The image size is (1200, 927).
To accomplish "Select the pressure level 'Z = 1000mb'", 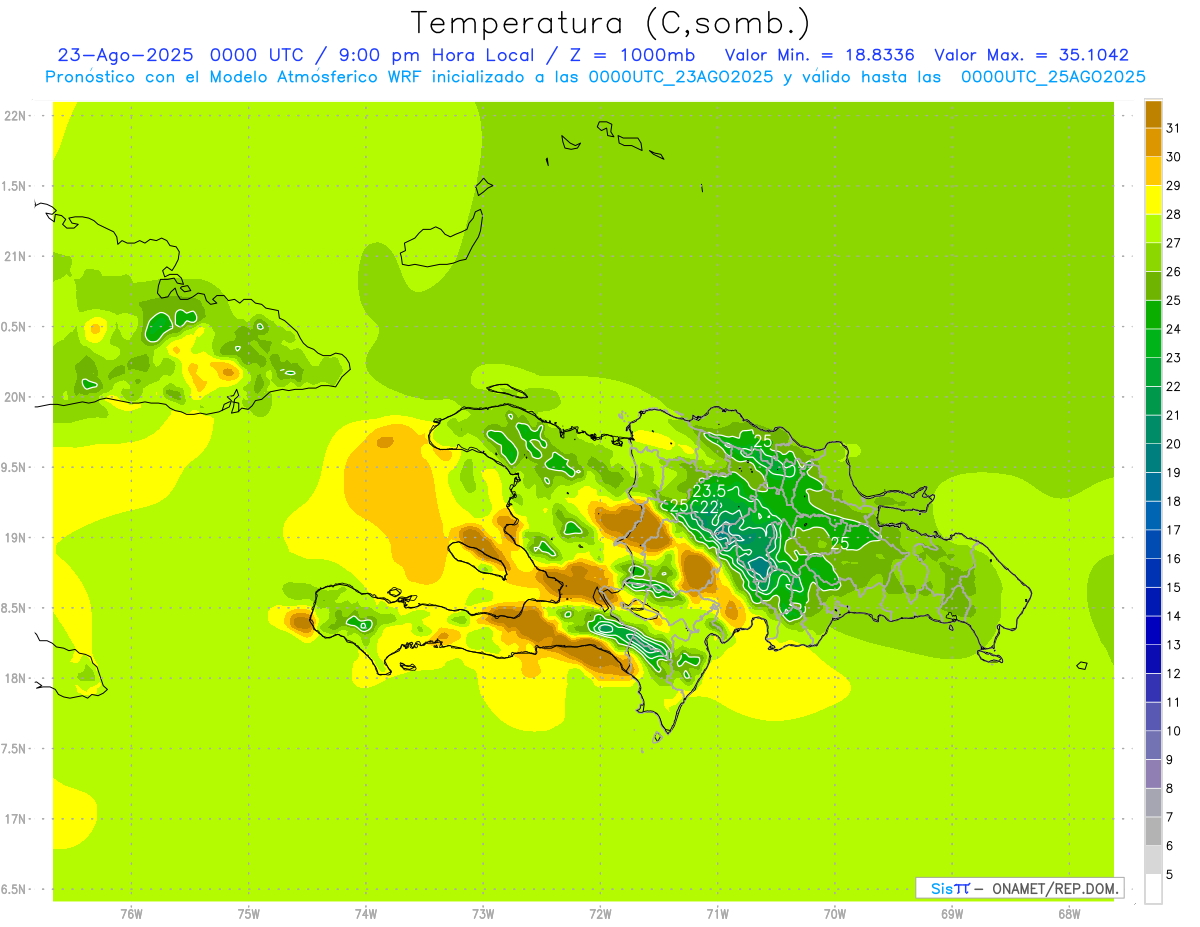I will 630,55.
